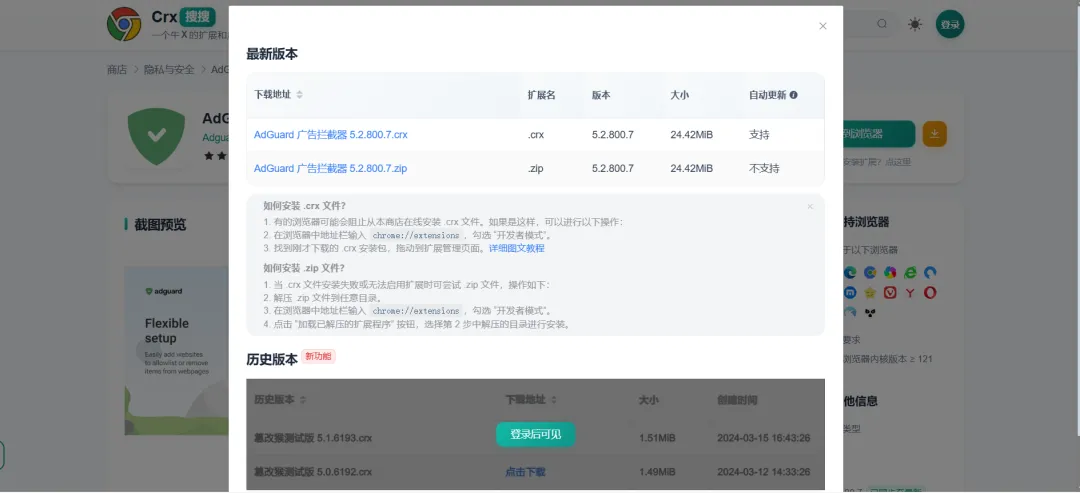Click the colorful 360 browser icon
Screen dimensions: 1080x493
pos(890,273)
